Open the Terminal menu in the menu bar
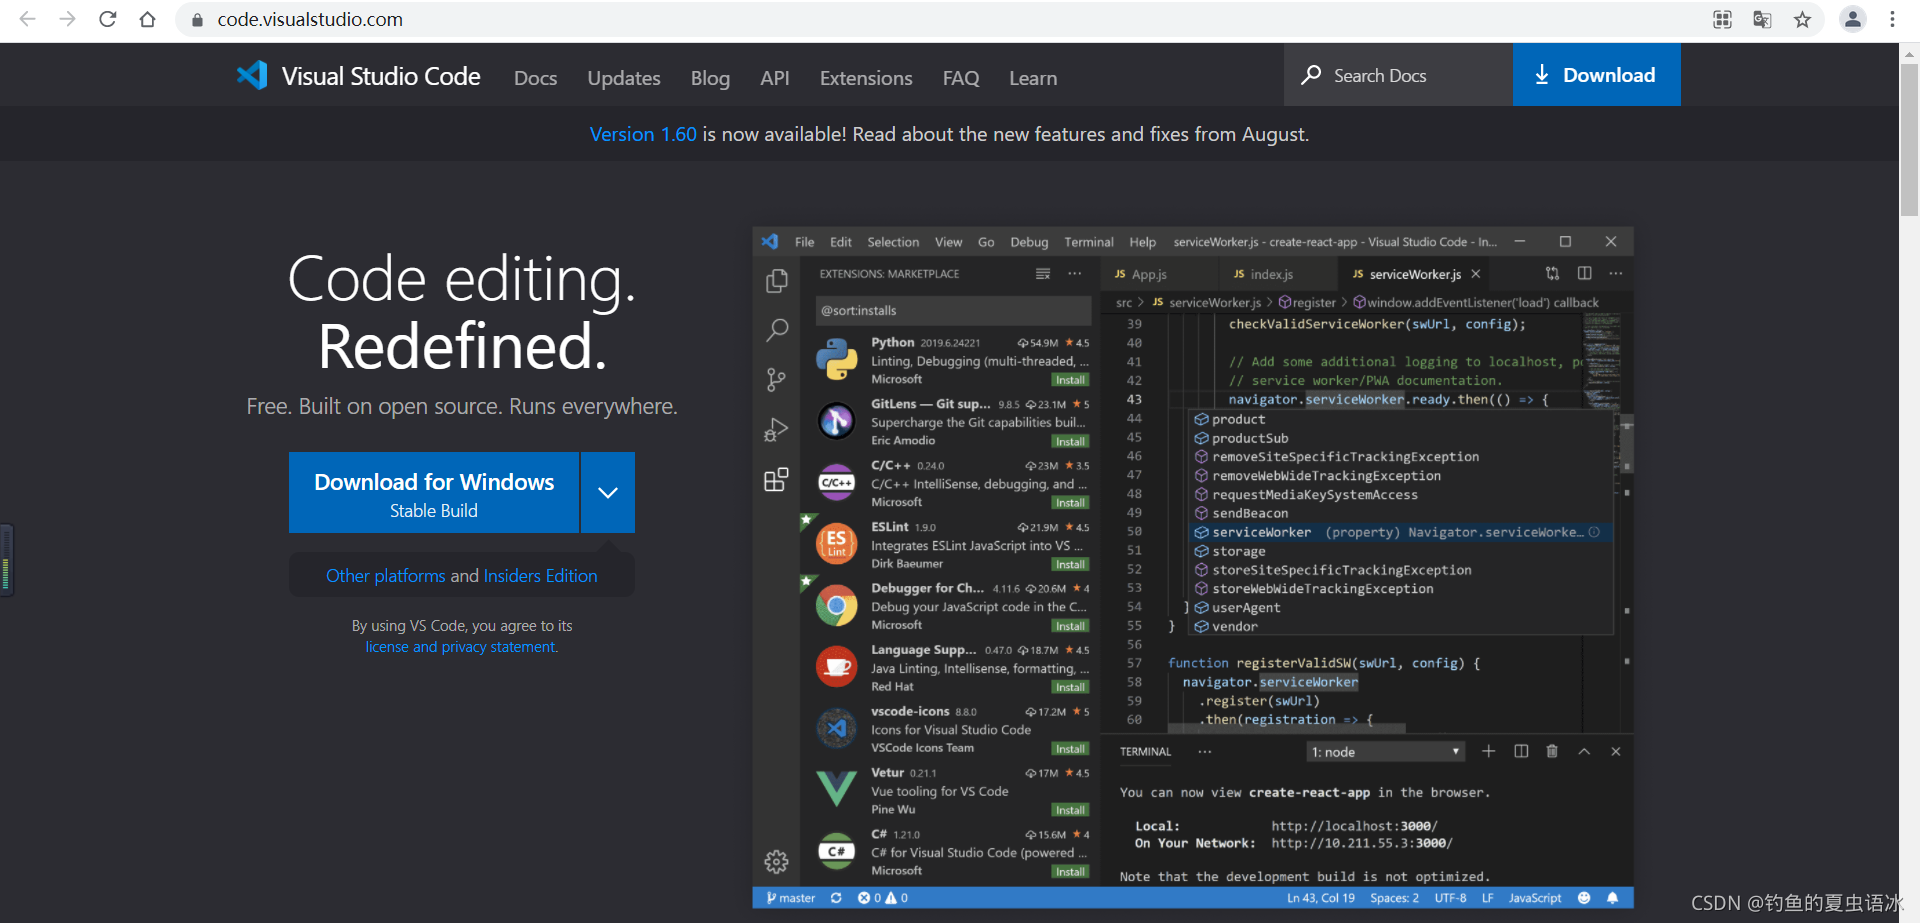This screenshot has height=923, width=1920. 1088,241
